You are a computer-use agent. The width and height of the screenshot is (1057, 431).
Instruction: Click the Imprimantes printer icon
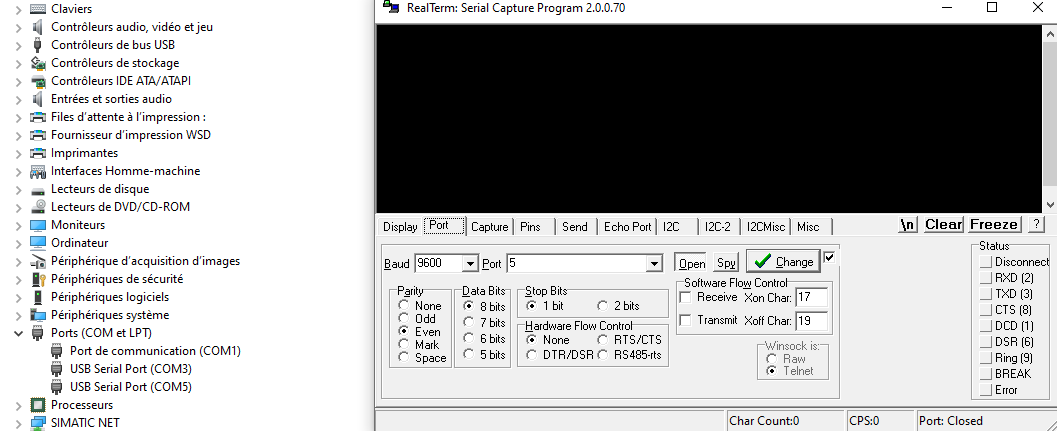38,153
